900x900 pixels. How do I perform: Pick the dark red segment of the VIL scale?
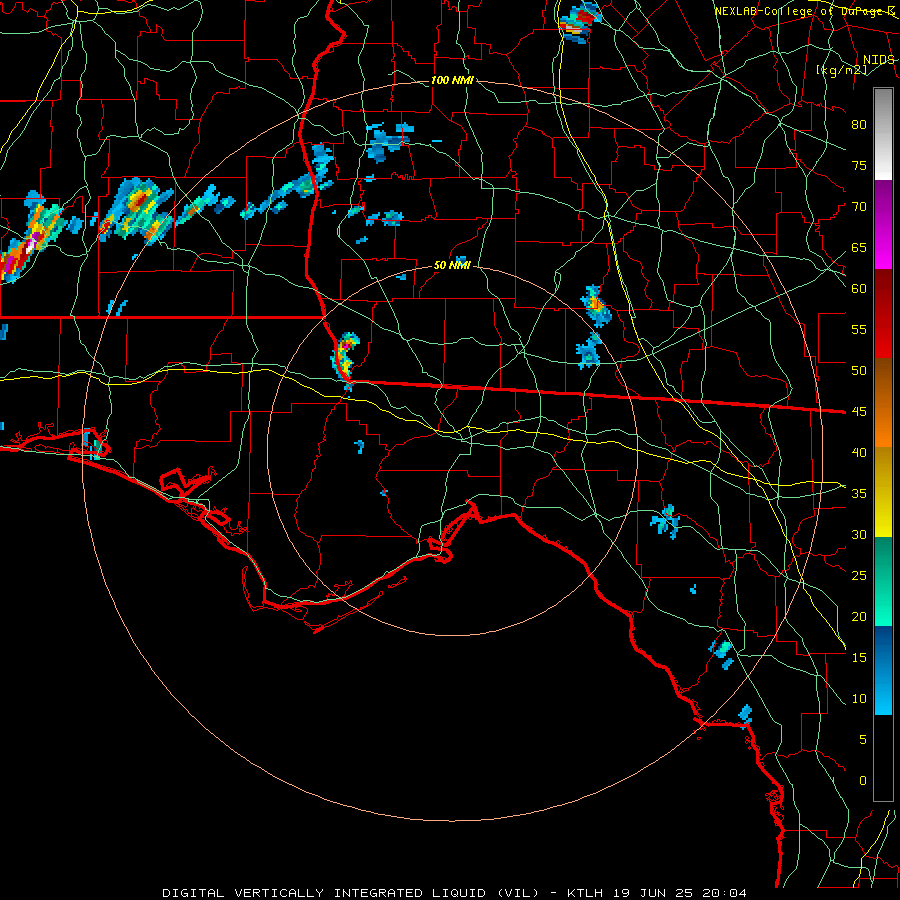(x=883, y=313)
